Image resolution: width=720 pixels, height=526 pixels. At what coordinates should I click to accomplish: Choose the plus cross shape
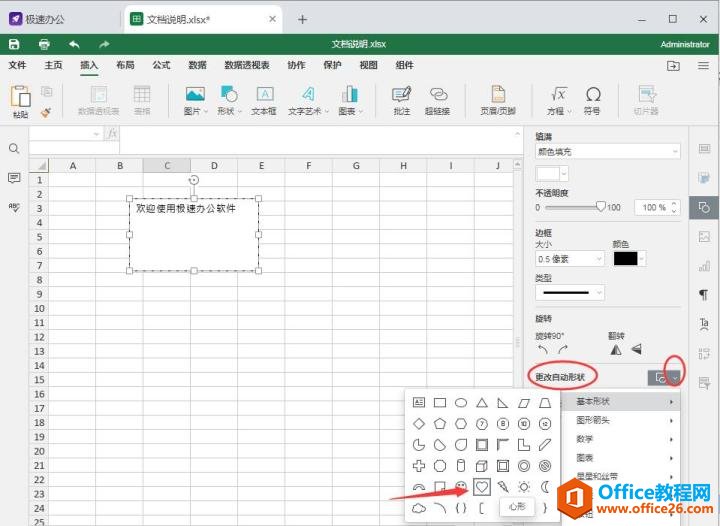pyautogui.click(x=419, y=466)
